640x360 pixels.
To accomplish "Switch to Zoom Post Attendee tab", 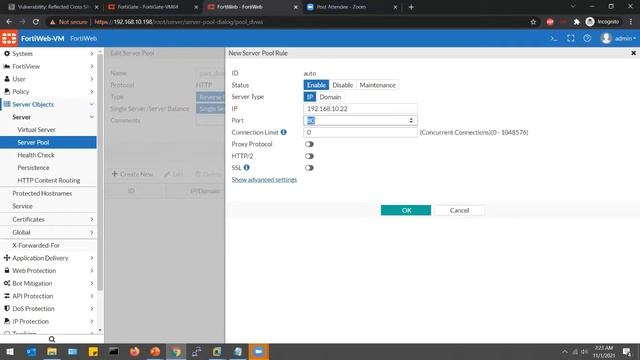I will (x=351, y=7).
